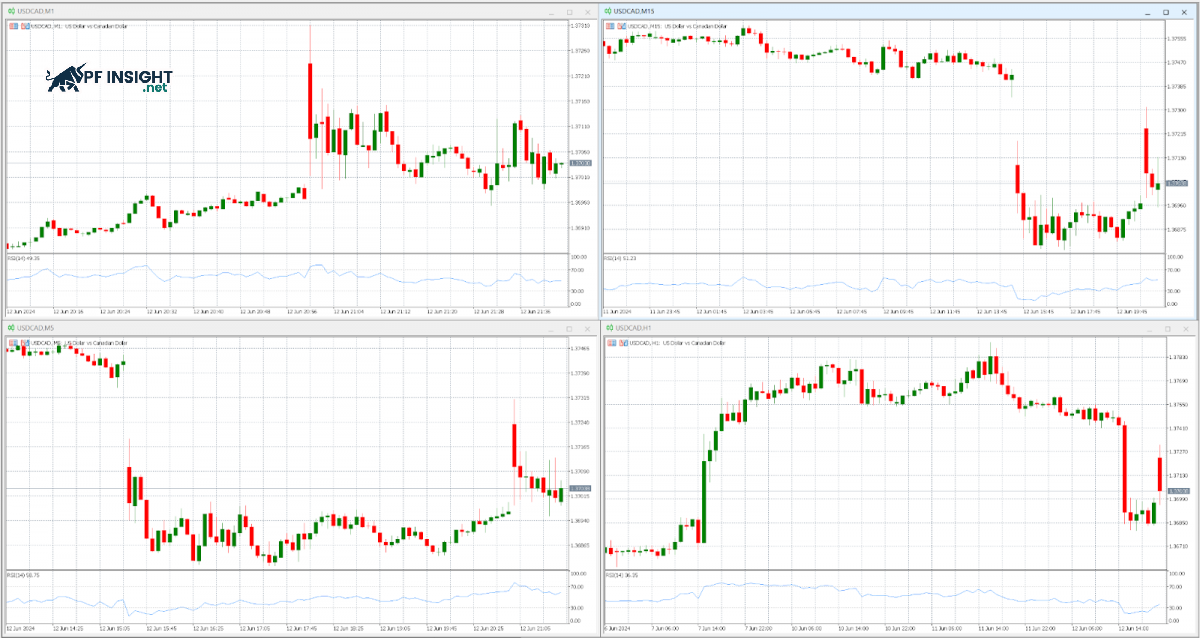Toggle one-click trading panel on USDCAD,M5 chart

pos(14,343)
